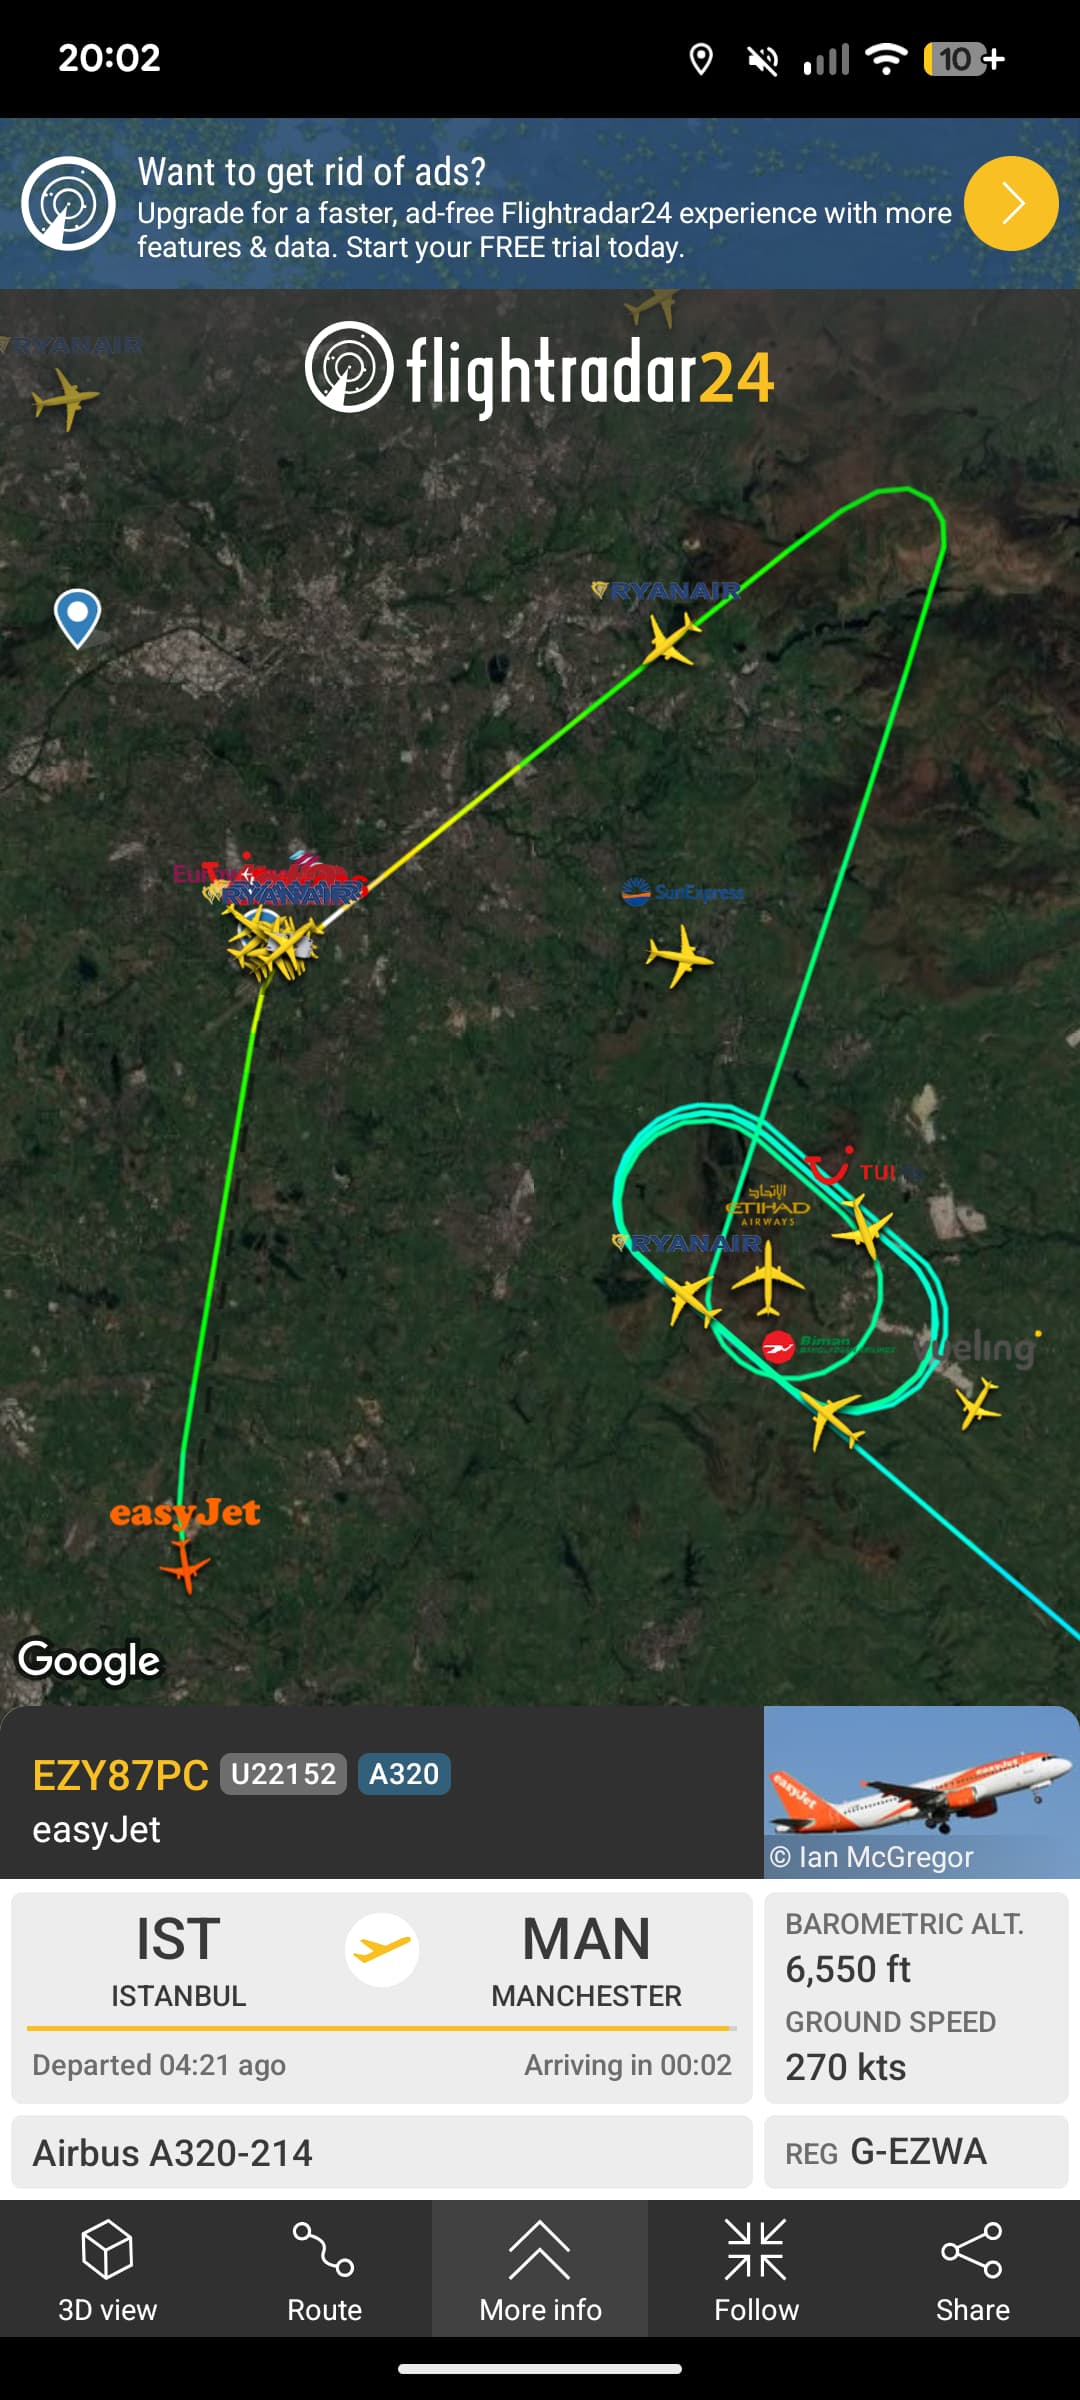Screen dimensions: 1080x2400
Task: Tap the G-EZWA registration field
Action: [916, 2151]
